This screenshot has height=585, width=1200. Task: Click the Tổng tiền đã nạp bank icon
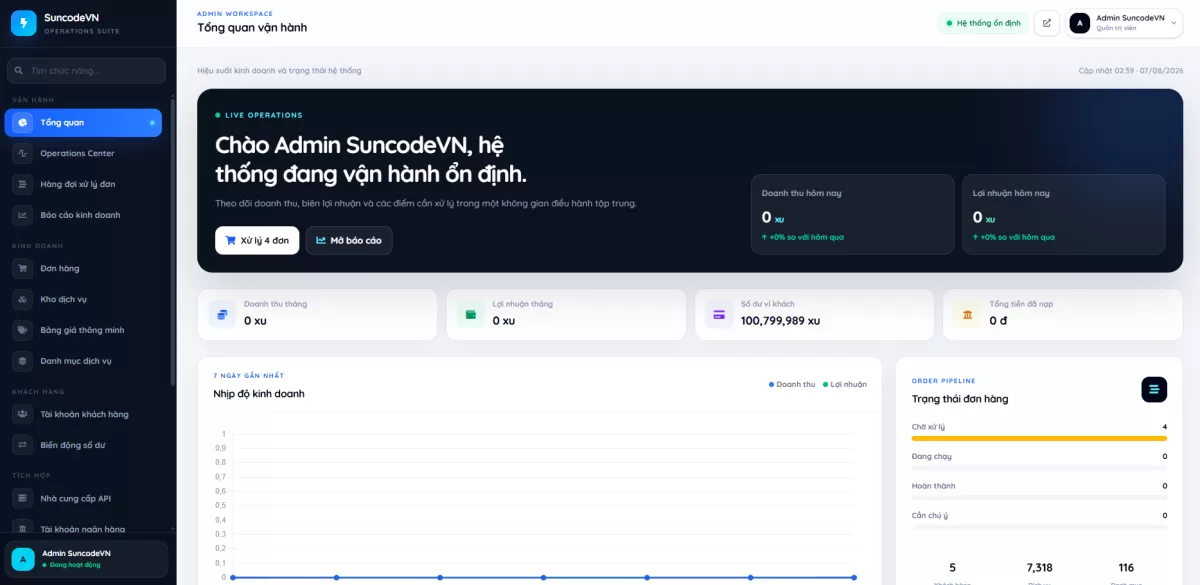[967, 315]
